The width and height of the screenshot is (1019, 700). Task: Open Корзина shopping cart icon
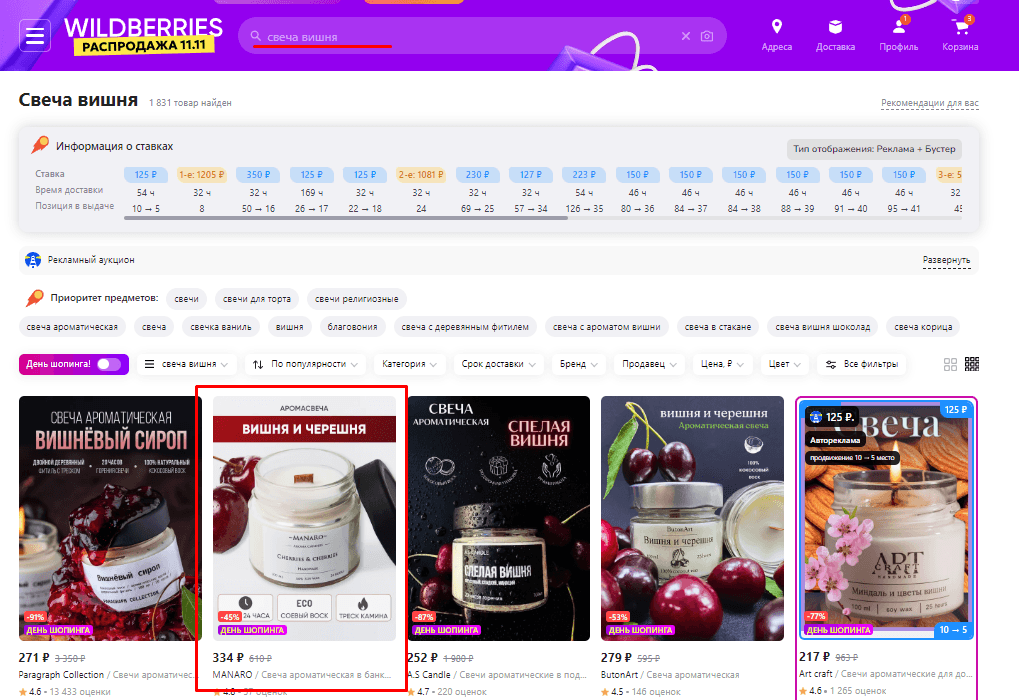[960, 27]
